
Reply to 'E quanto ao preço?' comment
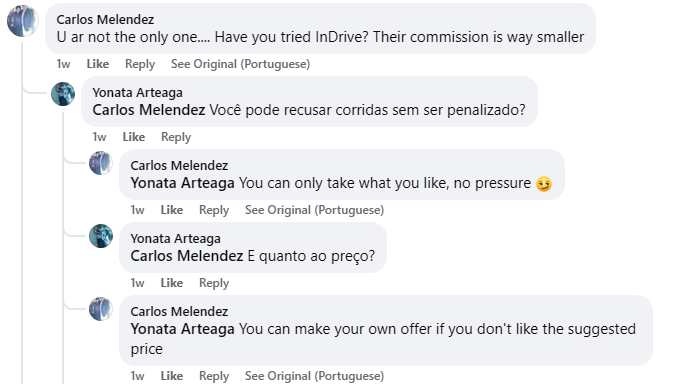(214, 283)
